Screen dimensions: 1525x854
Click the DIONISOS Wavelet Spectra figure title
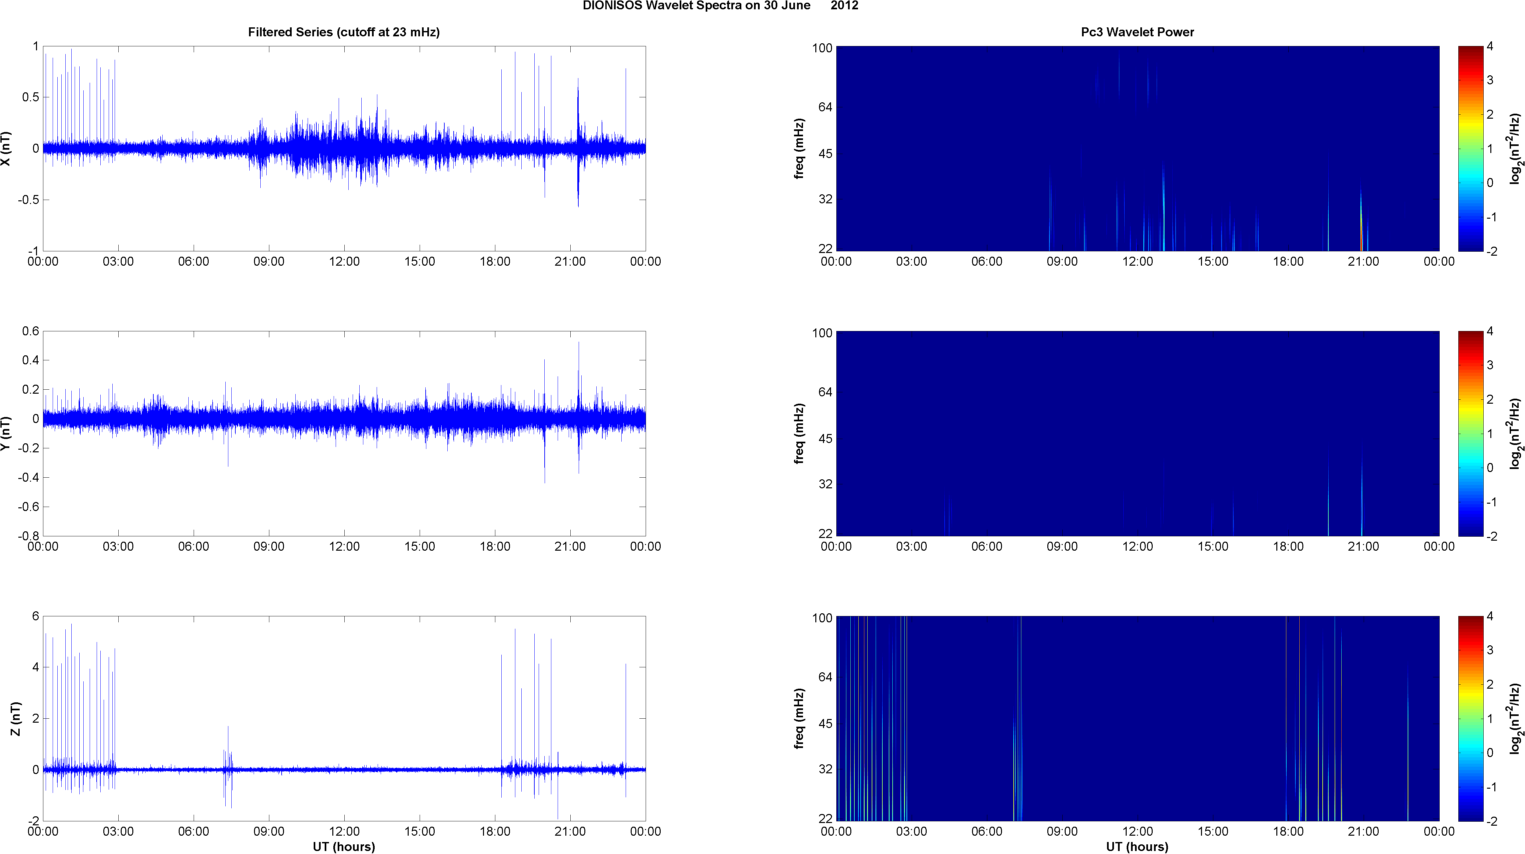click(720, 6)
